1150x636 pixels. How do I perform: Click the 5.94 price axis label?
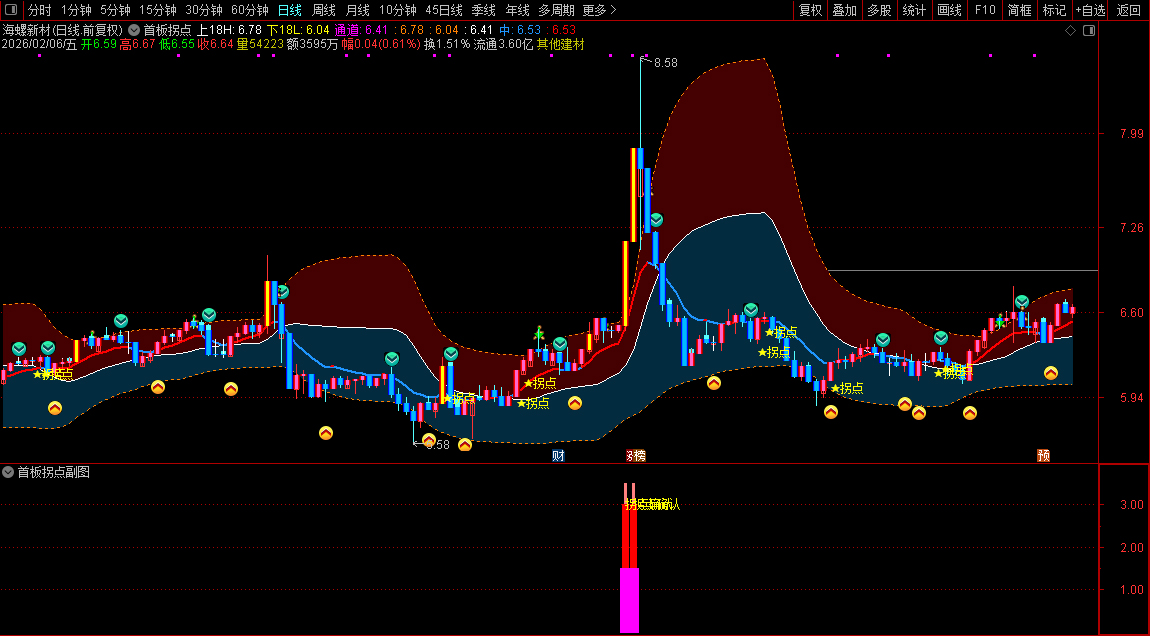click(1132, 398)
